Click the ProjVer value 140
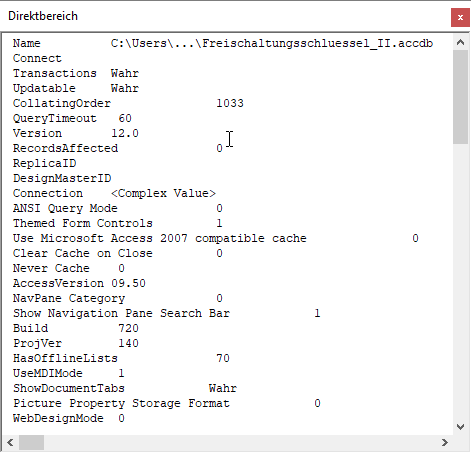 pos(128,343)
